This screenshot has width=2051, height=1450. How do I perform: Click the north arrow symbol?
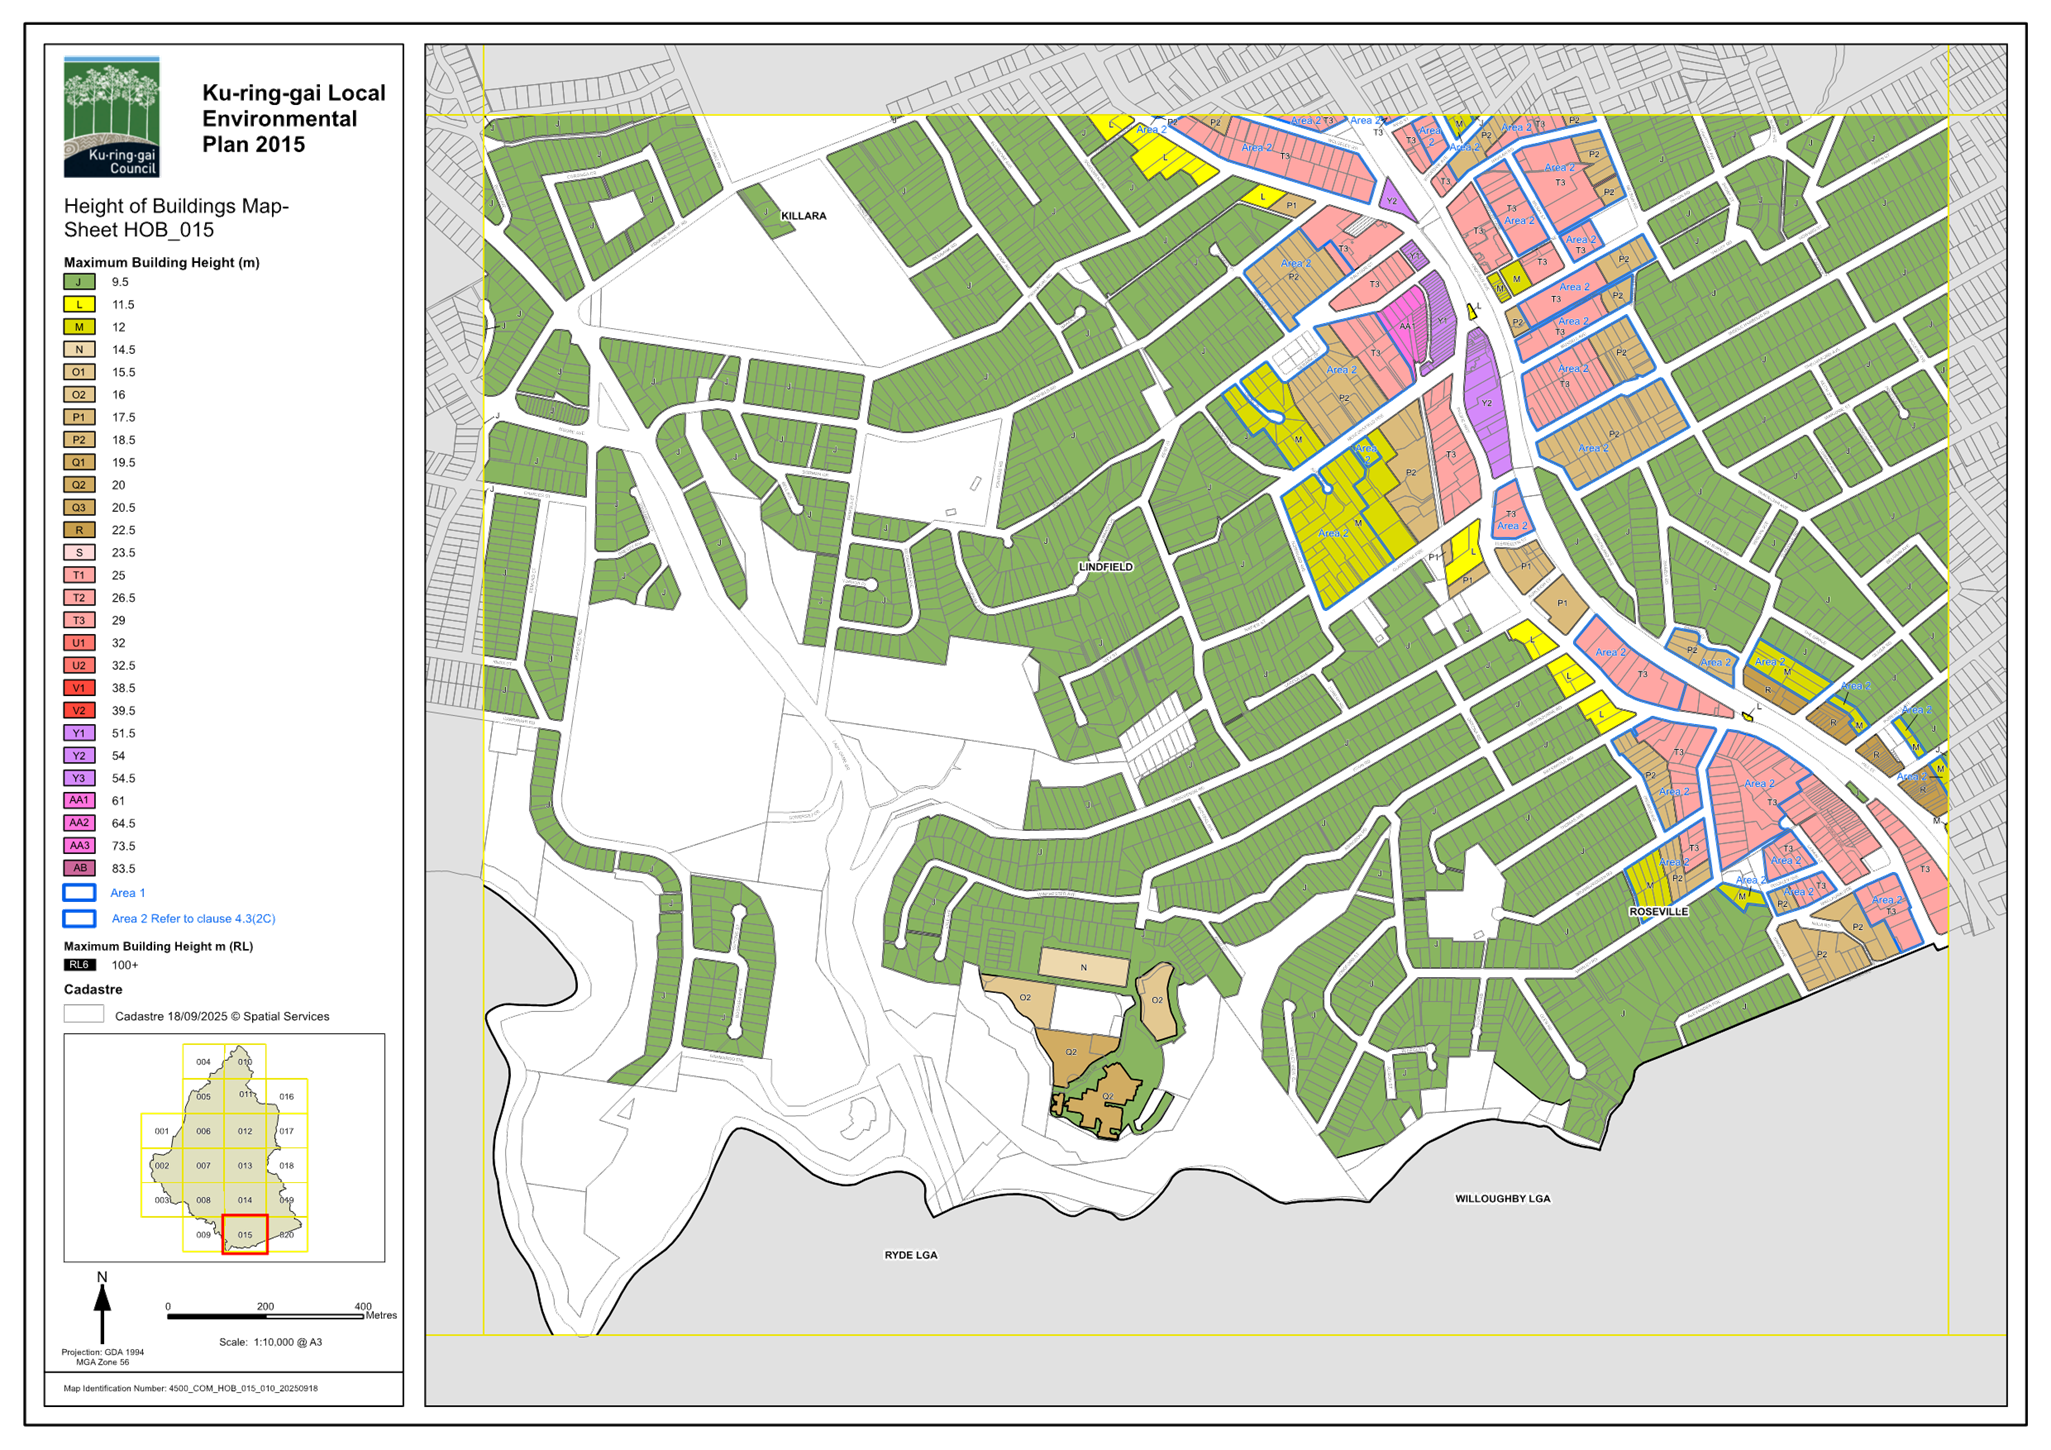102,1308
